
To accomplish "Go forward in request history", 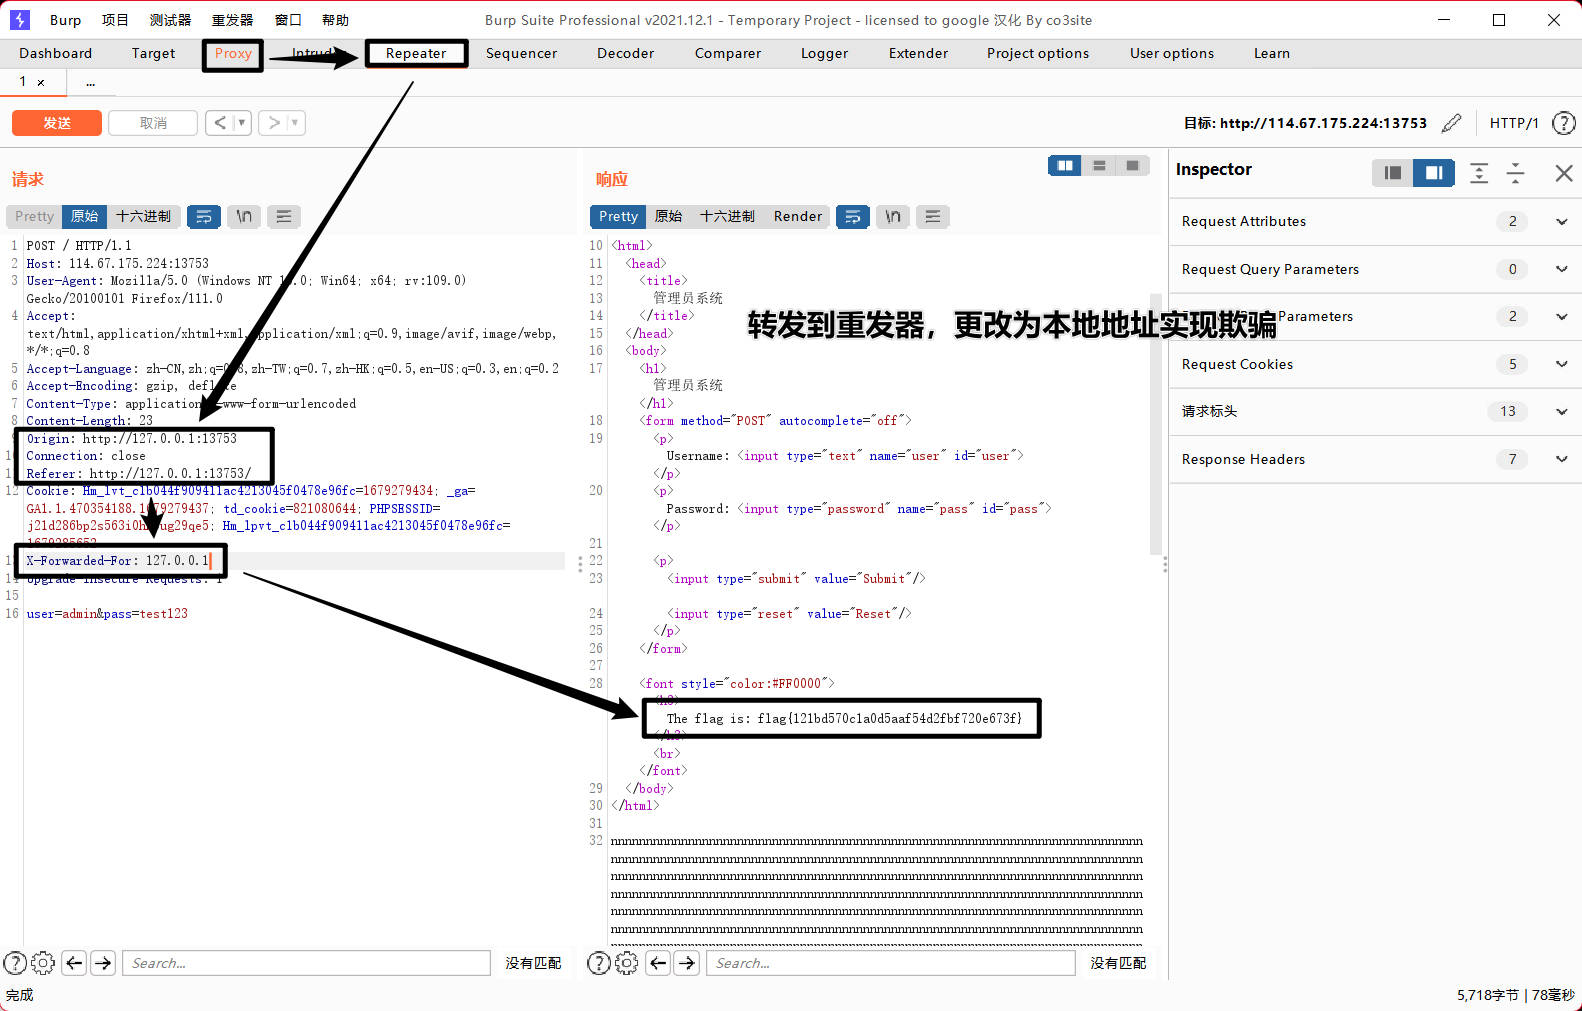I will (x=274, y=123).
